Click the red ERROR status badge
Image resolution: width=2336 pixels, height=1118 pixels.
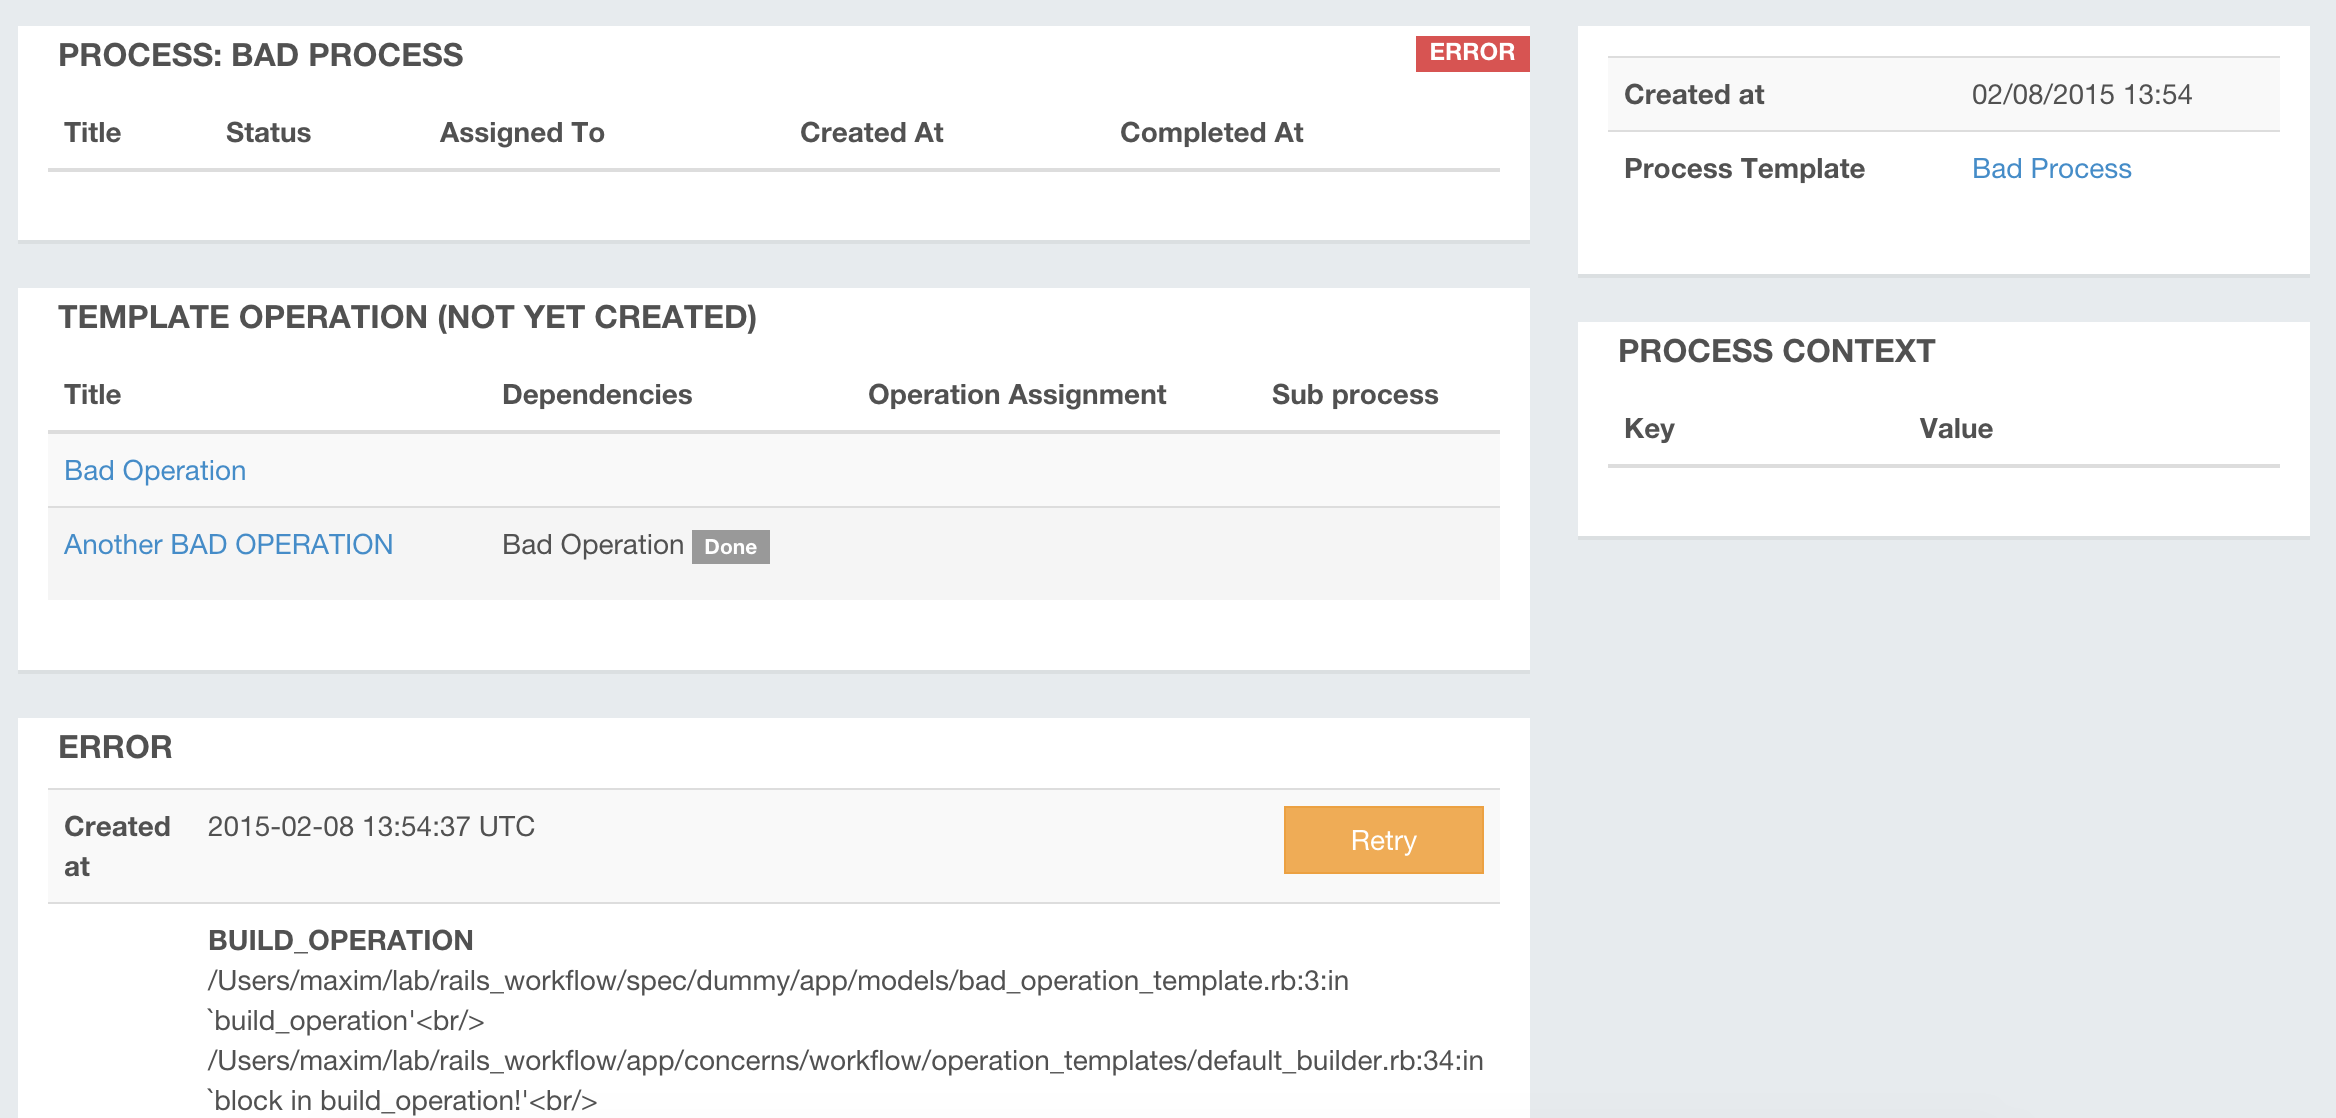[1471, 53]
